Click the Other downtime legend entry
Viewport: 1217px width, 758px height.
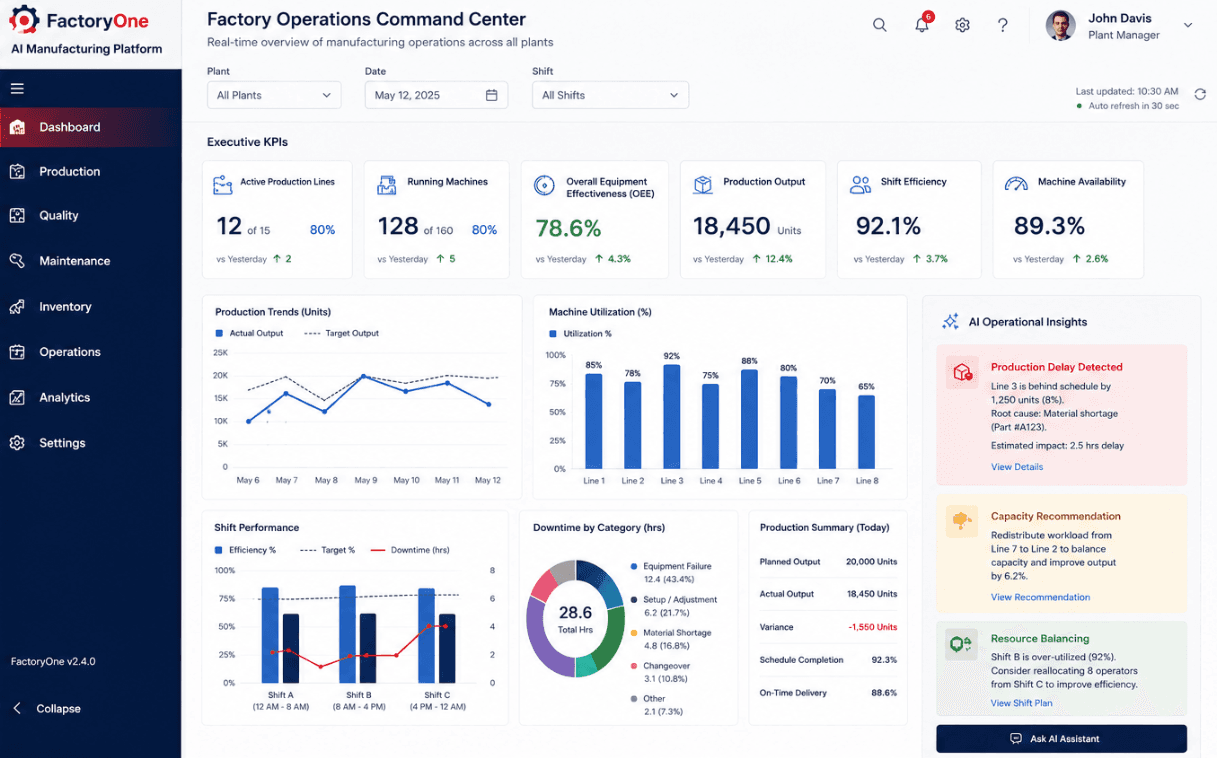[x=657, y=705]
